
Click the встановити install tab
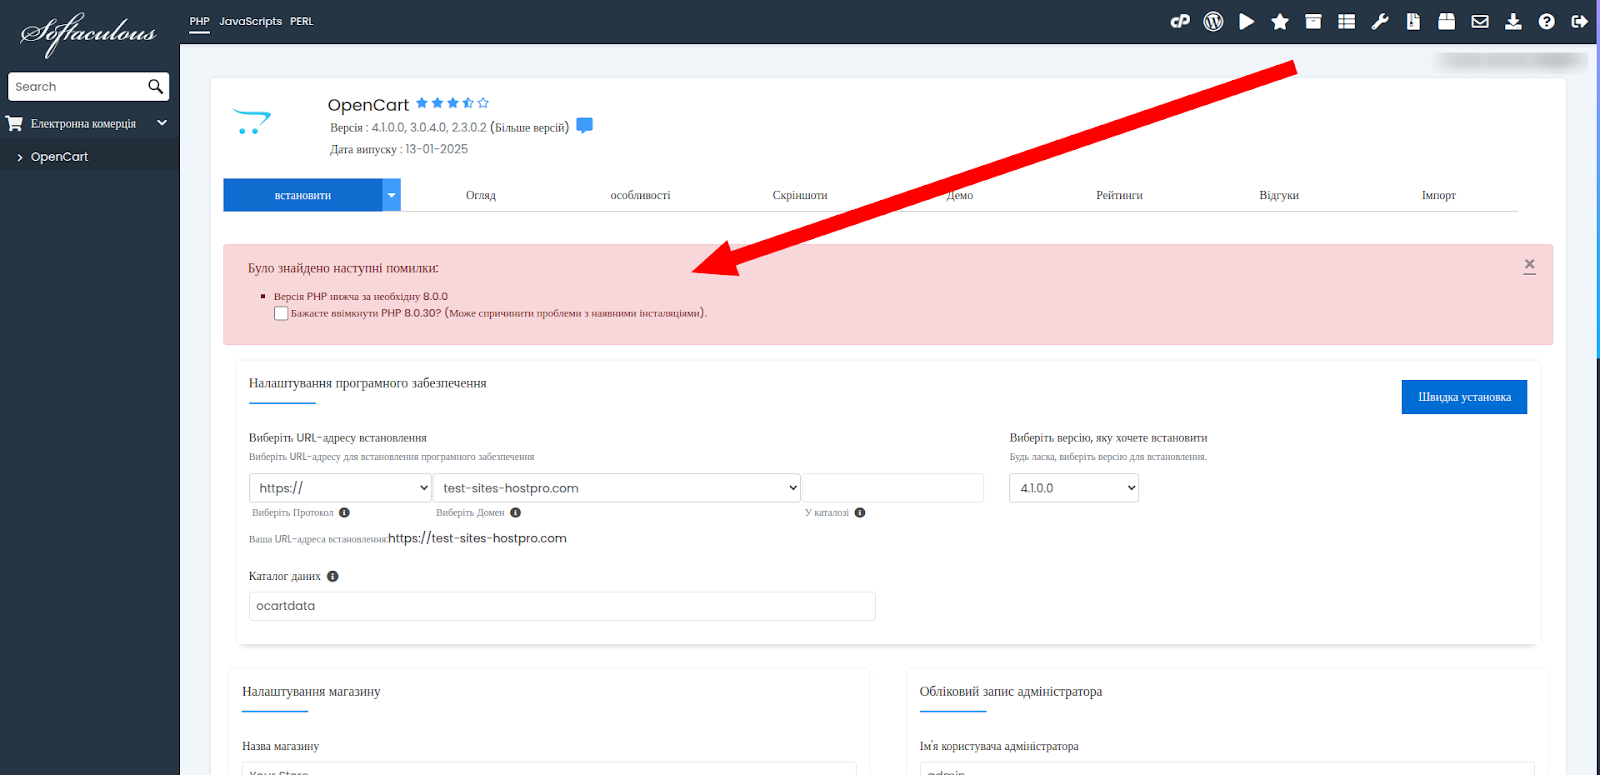coord(303,195)
